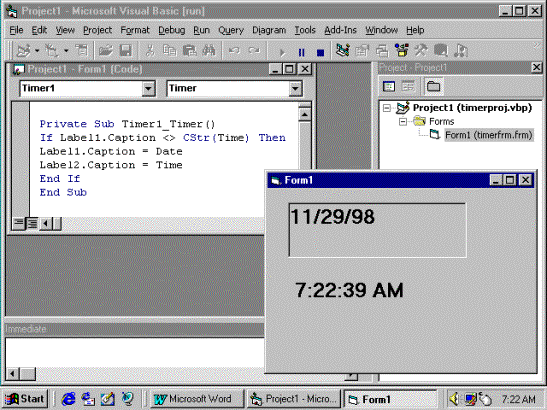
Task: Switch to Full Module View in code window
Action: pyautogui.click(x=32, y=223)
